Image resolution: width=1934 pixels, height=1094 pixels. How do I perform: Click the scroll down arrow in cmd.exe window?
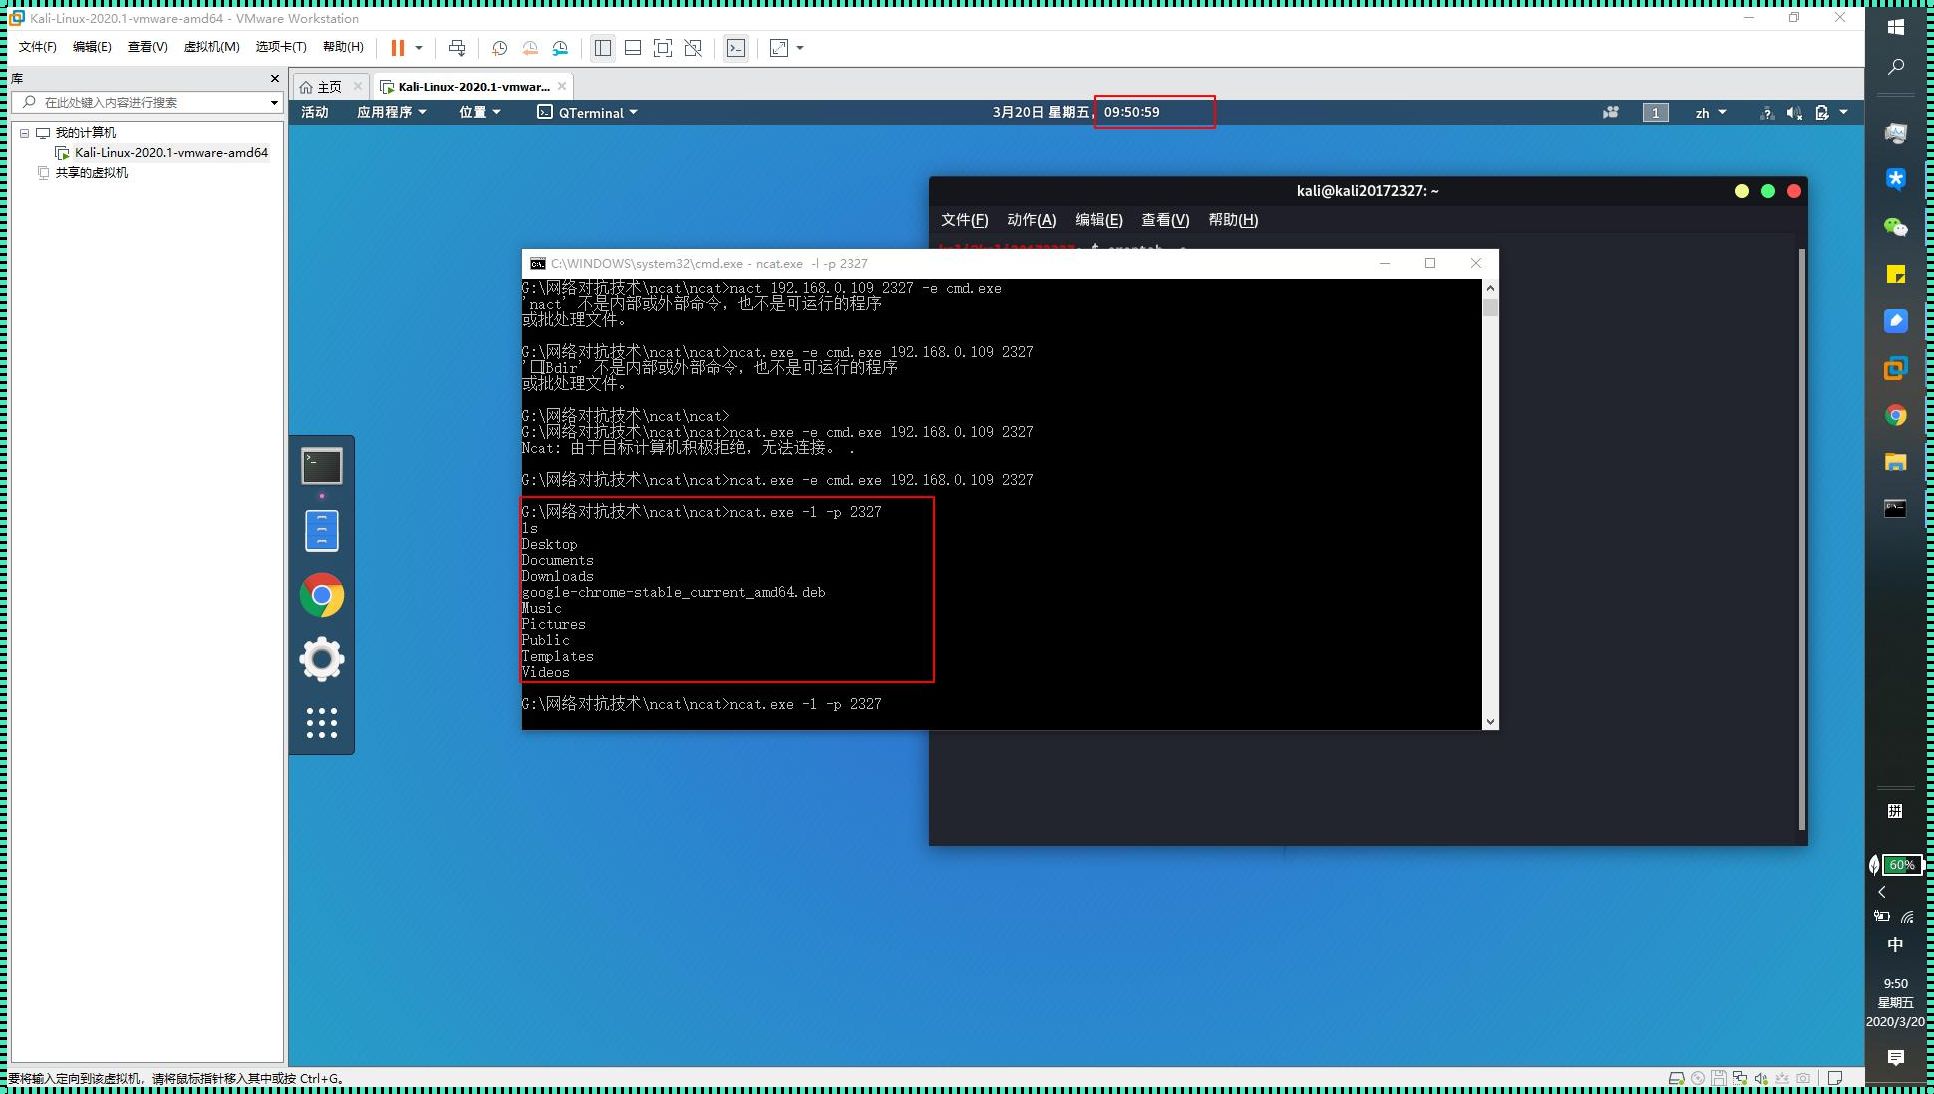pos(1490,721)
